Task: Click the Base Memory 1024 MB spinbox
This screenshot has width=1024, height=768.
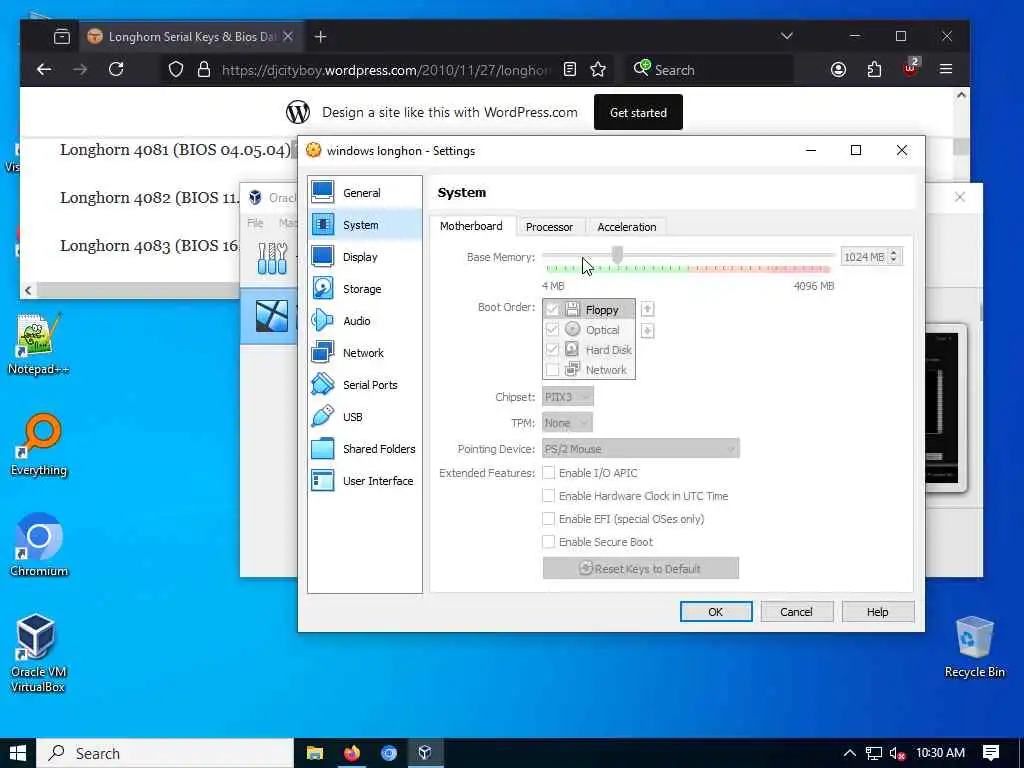Action: pos(871,257)
